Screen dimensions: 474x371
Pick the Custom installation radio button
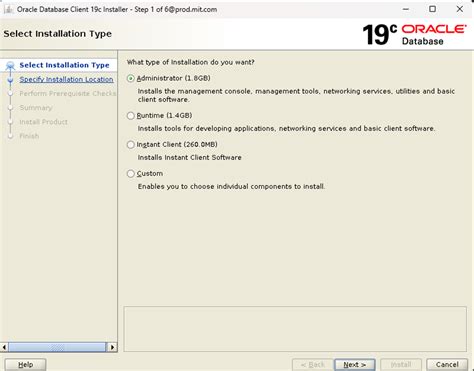(x=131, y=174)
